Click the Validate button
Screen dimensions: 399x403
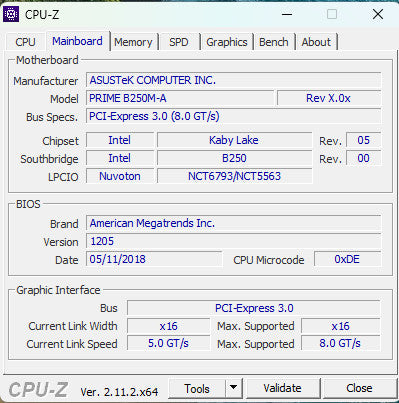(x=282, y=388)
